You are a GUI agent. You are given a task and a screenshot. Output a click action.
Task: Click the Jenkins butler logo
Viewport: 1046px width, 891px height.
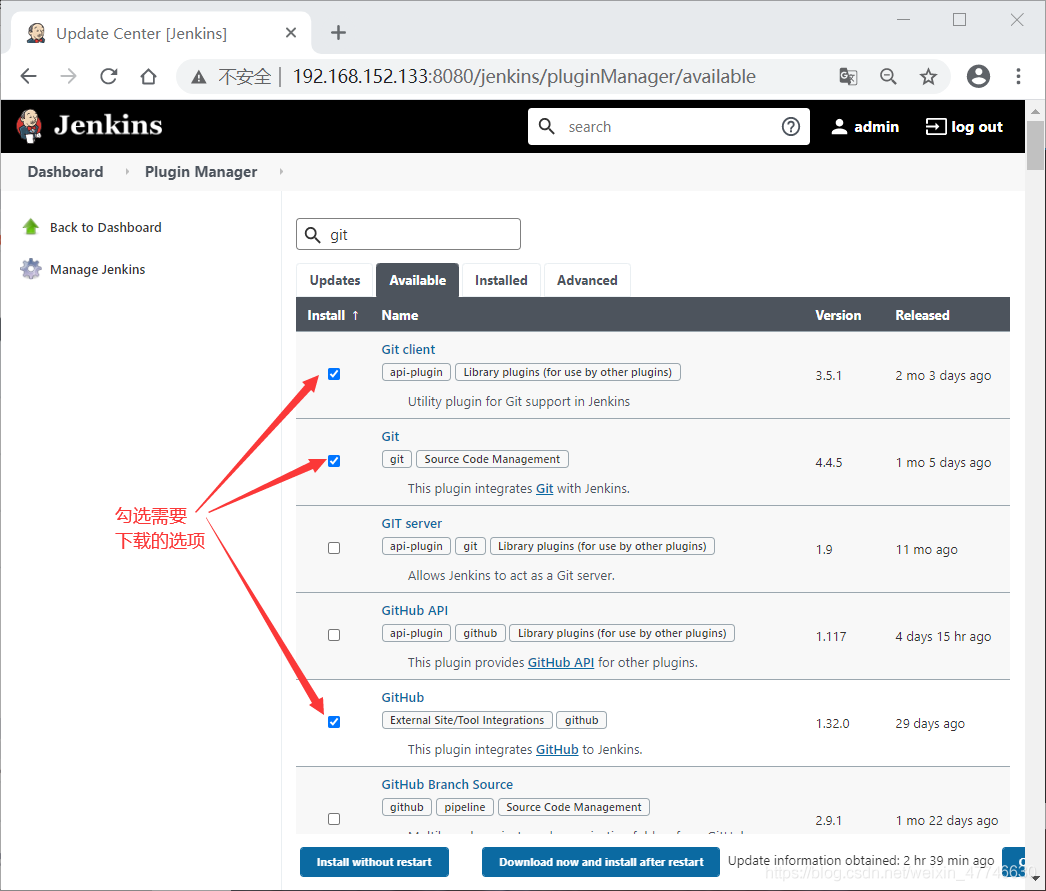click(x=29, y=126)
